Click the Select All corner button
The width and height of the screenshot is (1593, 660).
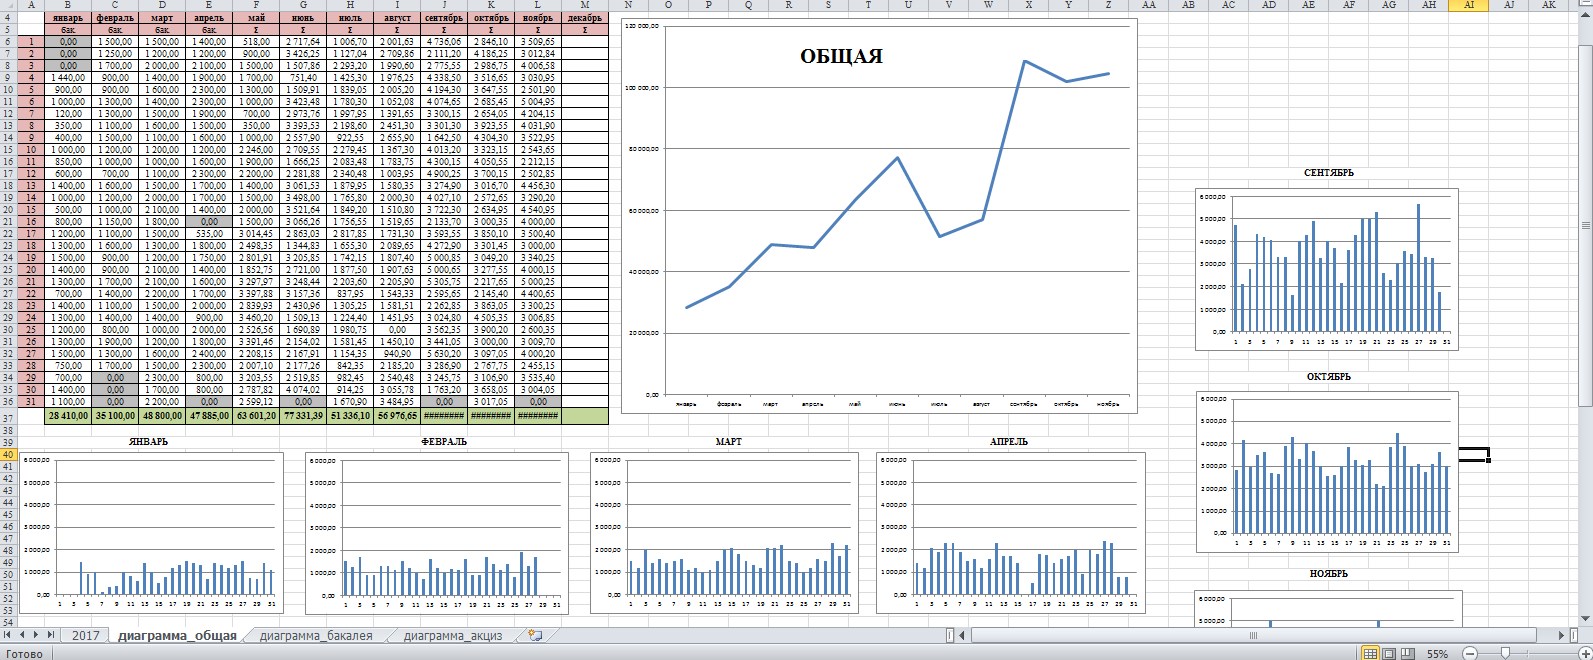click(10, 6)
